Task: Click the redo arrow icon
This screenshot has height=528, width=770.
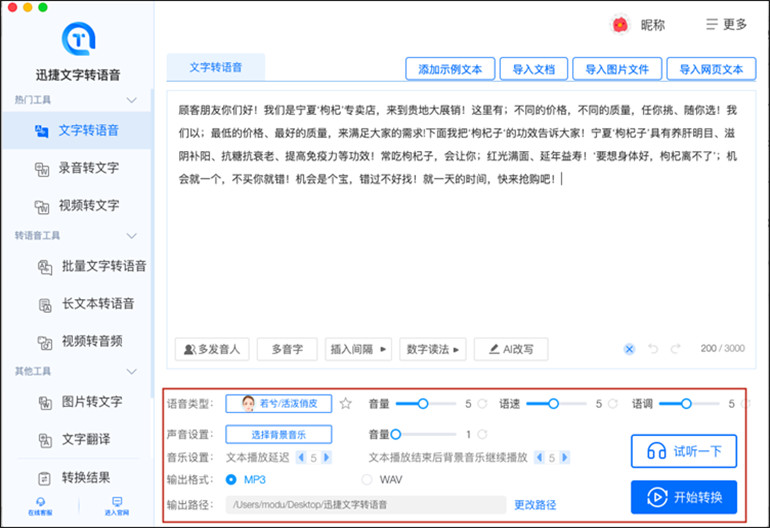Action: (x=675, y=349)
